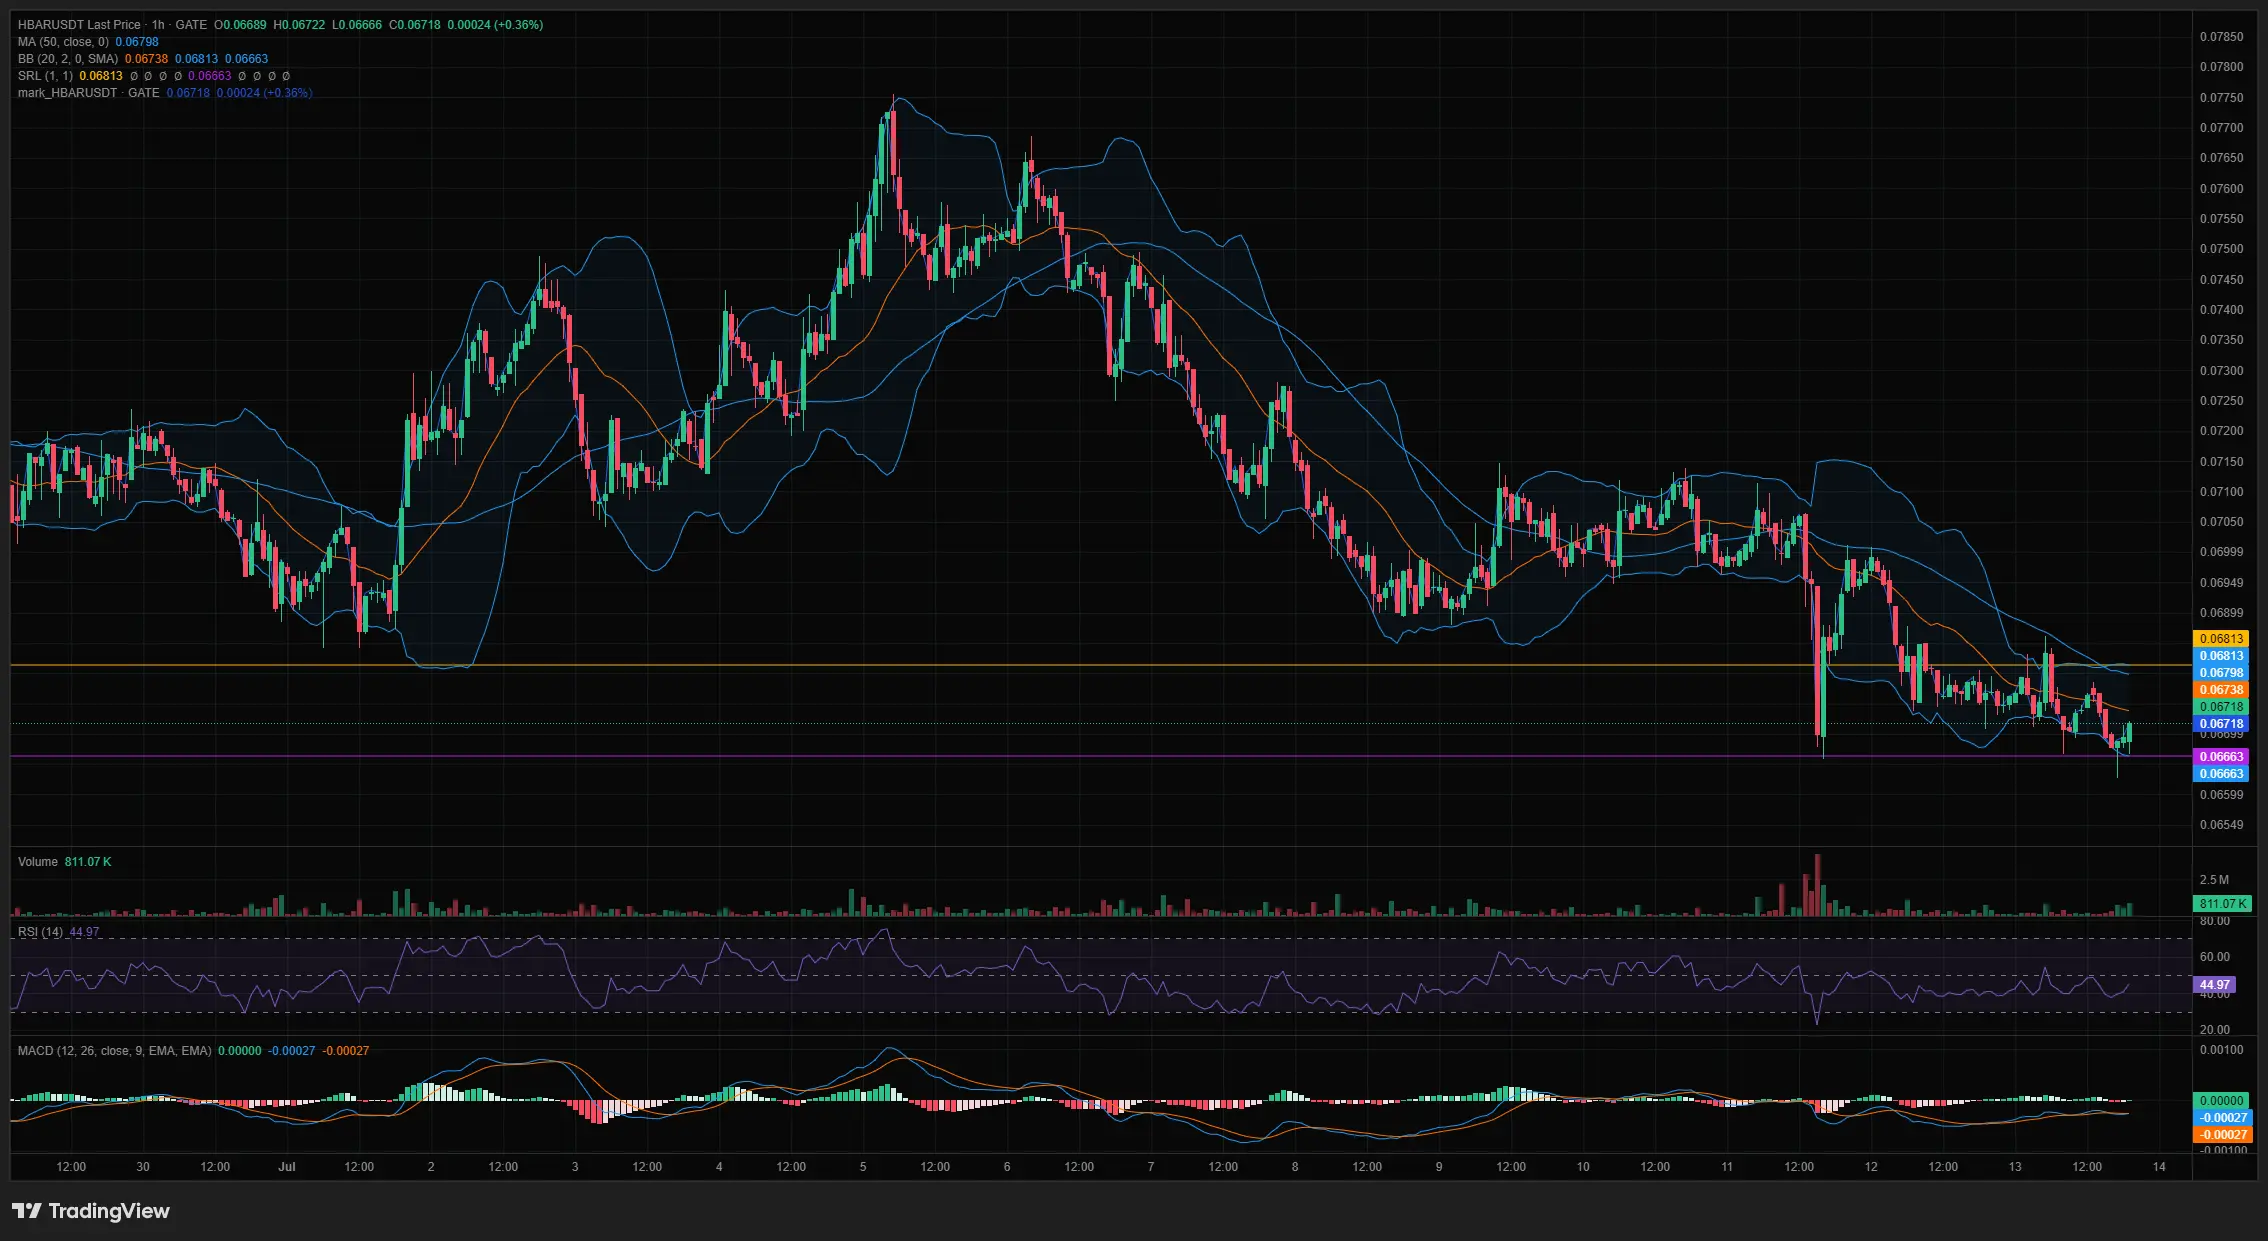Click the 0.06549 price axis label

tap(2221, 824)
